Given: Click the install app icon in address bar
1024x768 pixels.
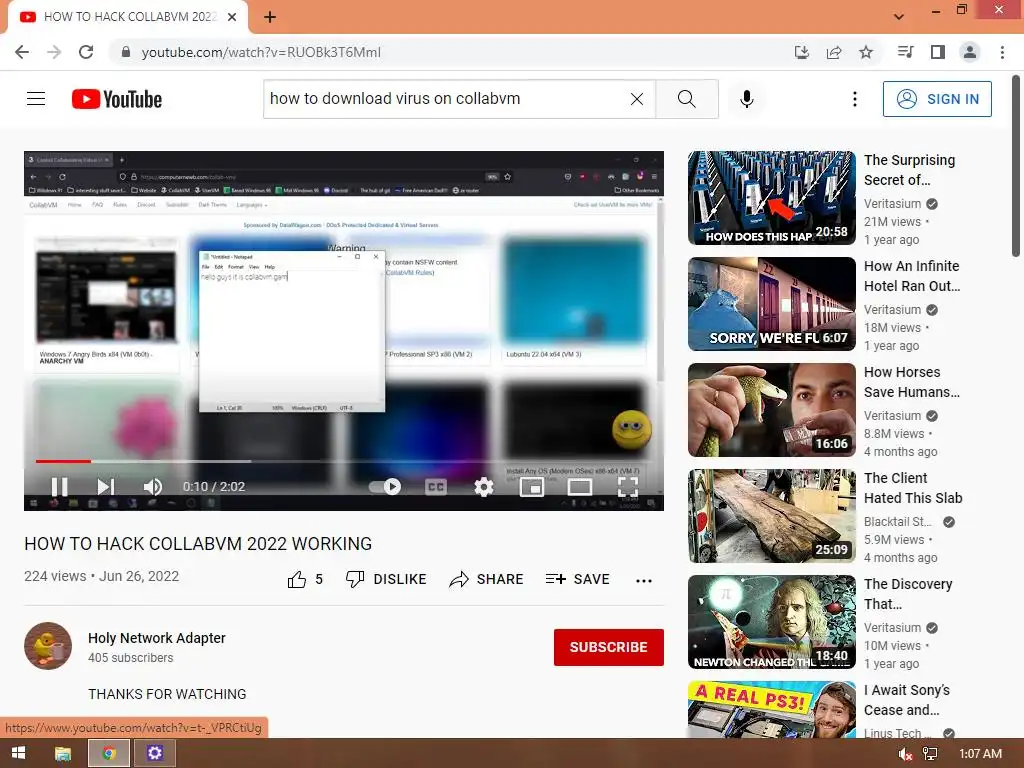Looking at the screenshot, I should point(801,52).
